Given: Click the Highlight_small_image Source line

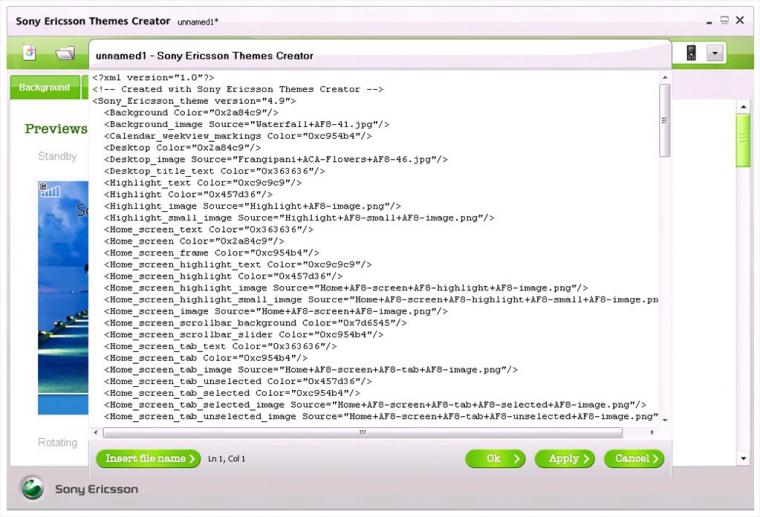Looking at the screenshot, I should pos(299,218).
